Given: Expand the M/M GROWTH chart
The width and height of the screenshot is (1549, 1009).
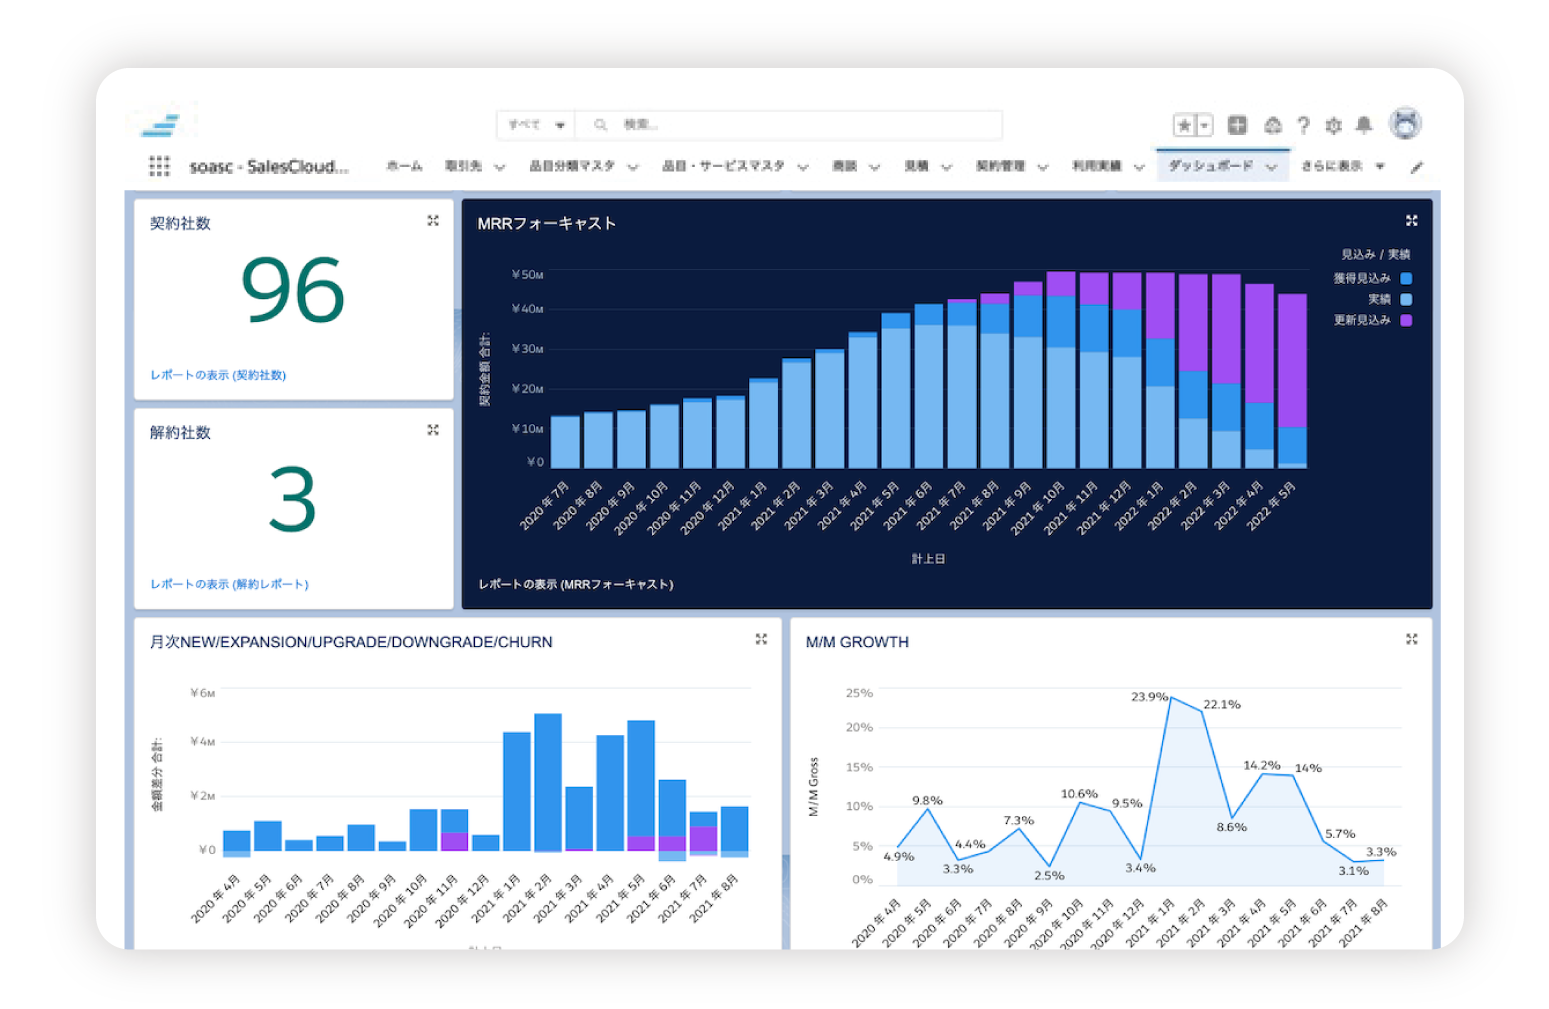Looking at the screenshot, I should tap(1411, 639).
